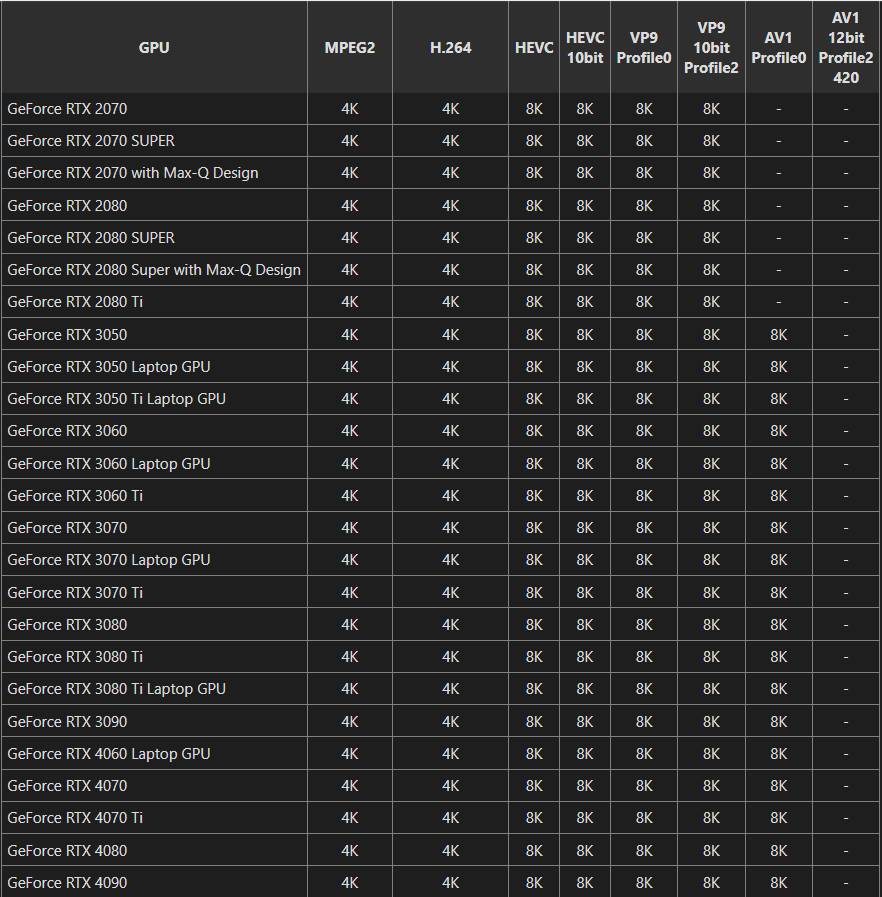Click MPEG2 4K cell for RTX 4080
Image resolution: width=882 pixels, height=897 pixels.
tap(349, 850)
